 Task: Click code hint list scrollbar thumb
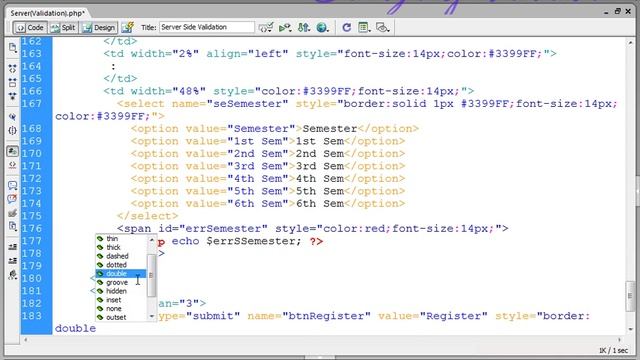(x=151, y=276)
